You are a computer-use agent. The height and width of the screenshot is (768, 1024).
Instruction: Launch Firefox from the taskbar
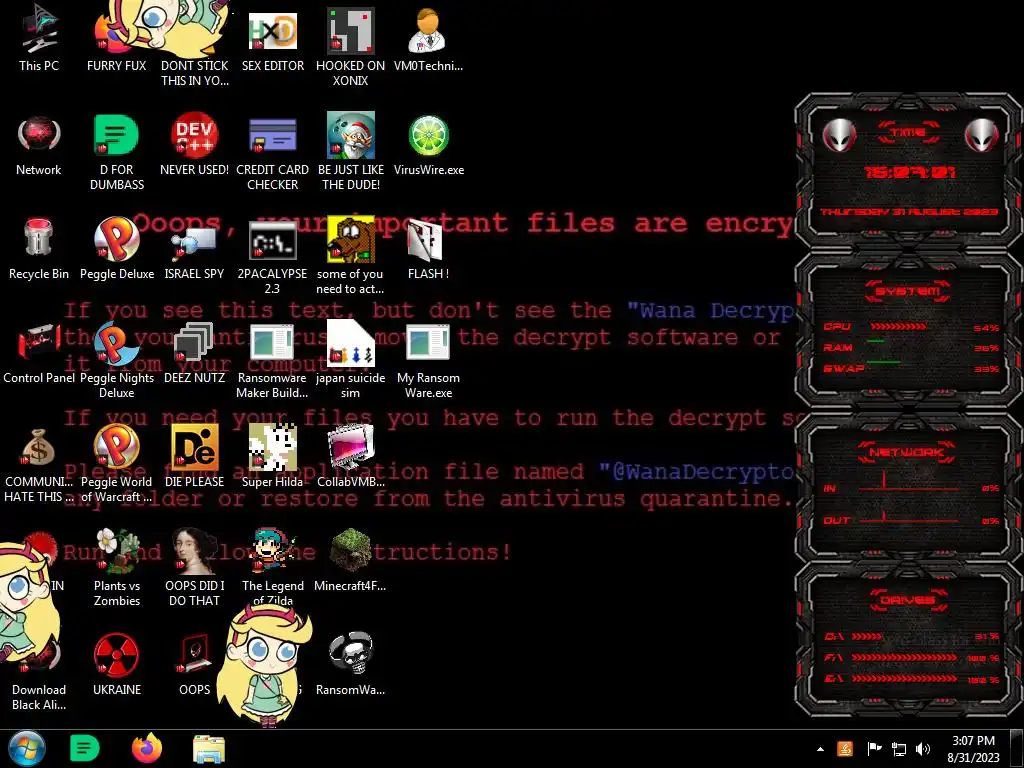(147, 748)
